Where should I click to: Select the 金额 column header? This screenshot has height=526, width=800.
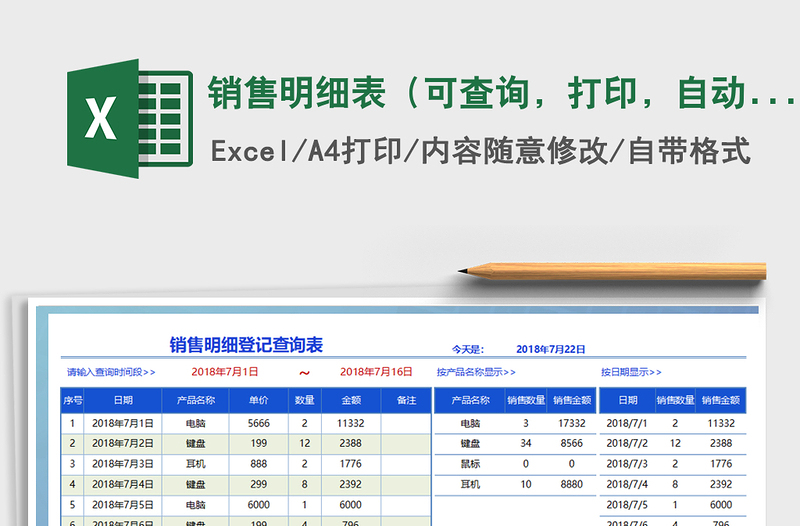click(351, 400)
